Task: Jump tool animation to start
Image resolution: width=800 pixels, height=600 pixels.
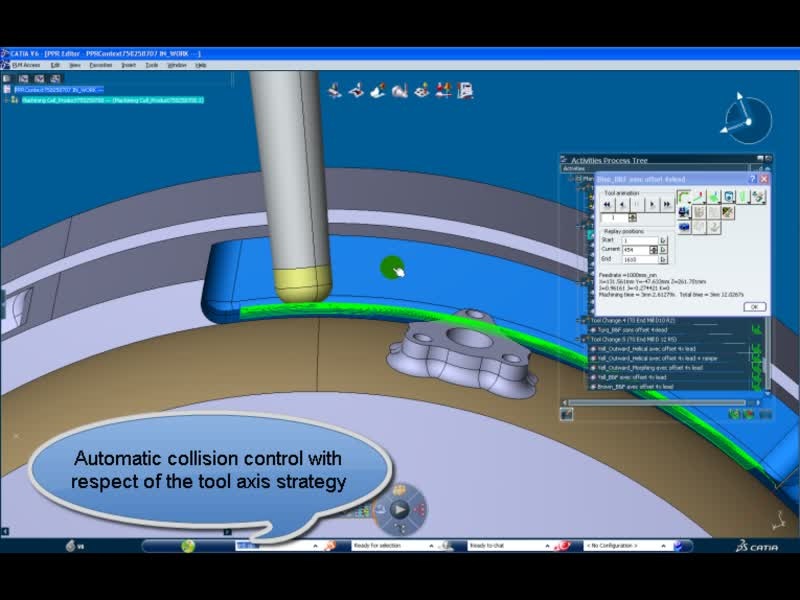Action: [x=607, y=205]
